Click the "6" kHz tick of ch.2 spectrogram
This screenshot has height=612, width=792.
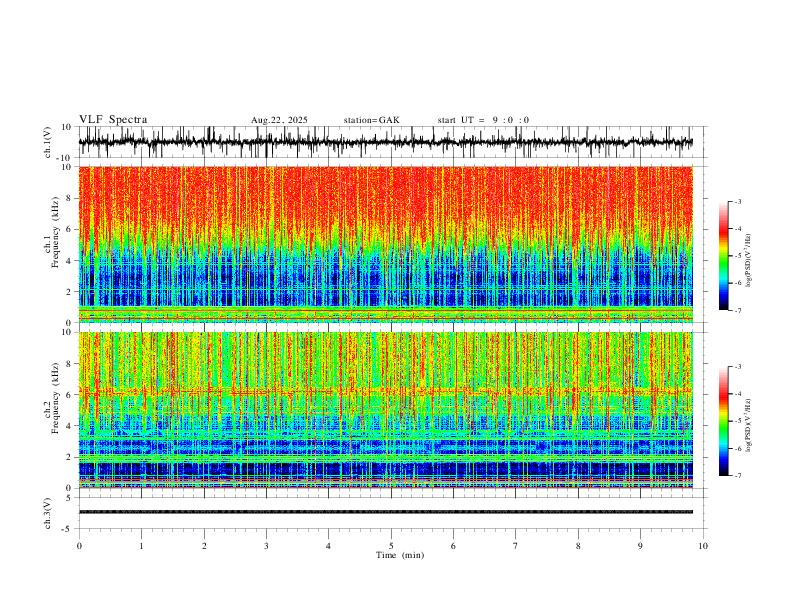69,394
